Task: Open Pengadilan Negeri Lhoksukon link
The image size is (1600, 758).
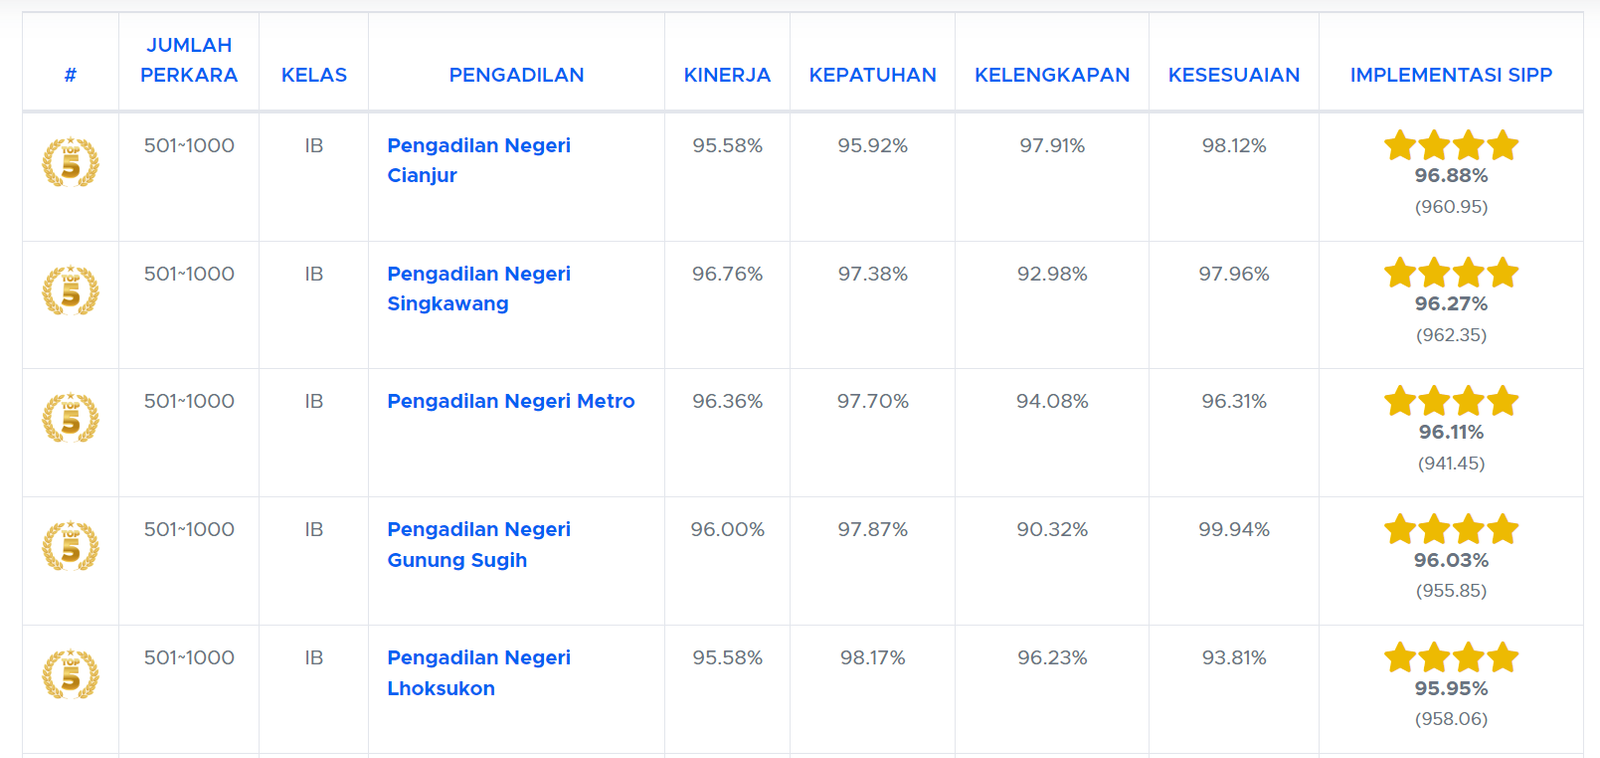Action: (x=478, y=672)
